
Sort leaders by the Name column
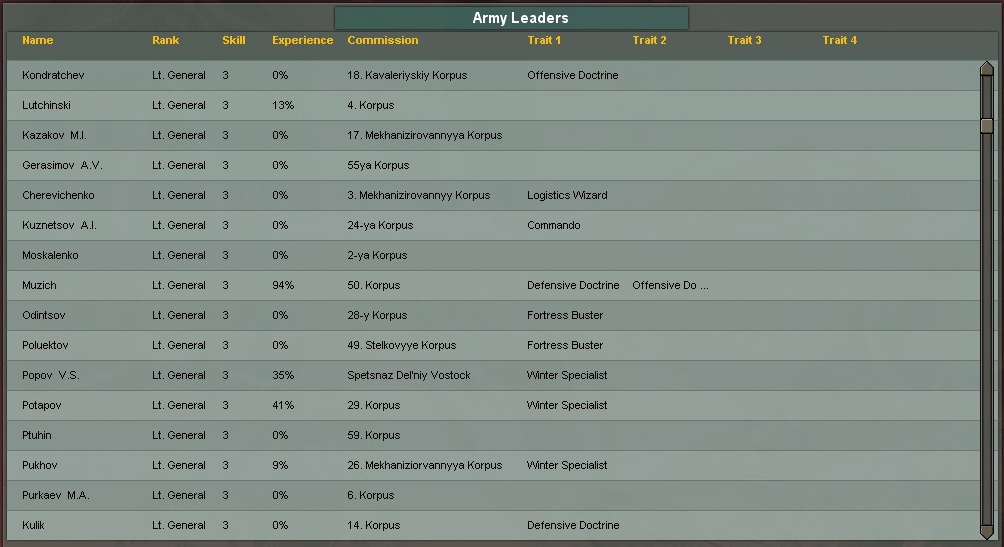(38, 41)
